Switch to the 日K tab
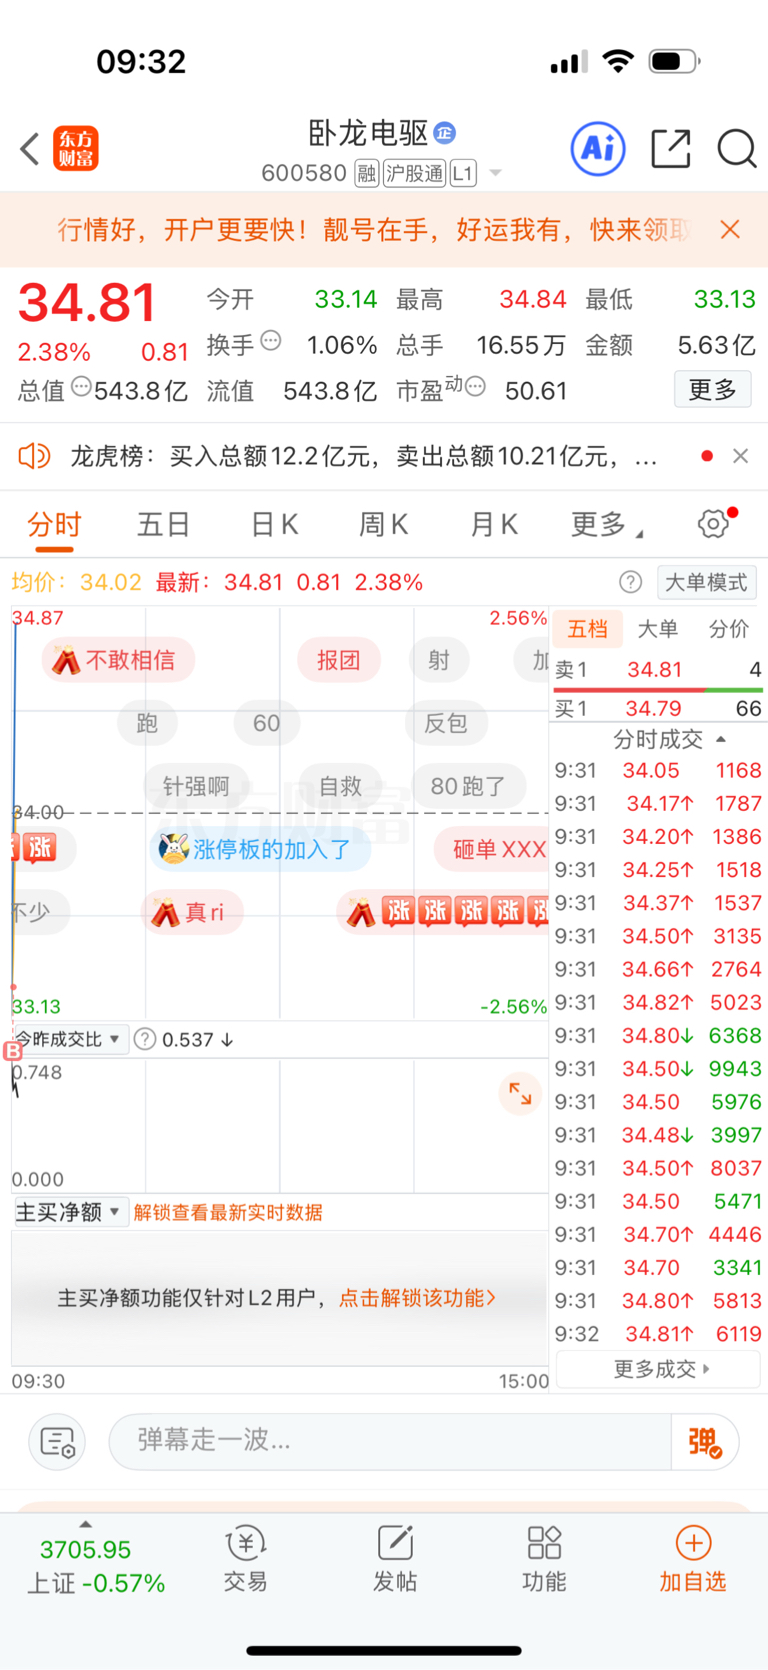This screenshot has width=768, height=1670. (274, 524)
